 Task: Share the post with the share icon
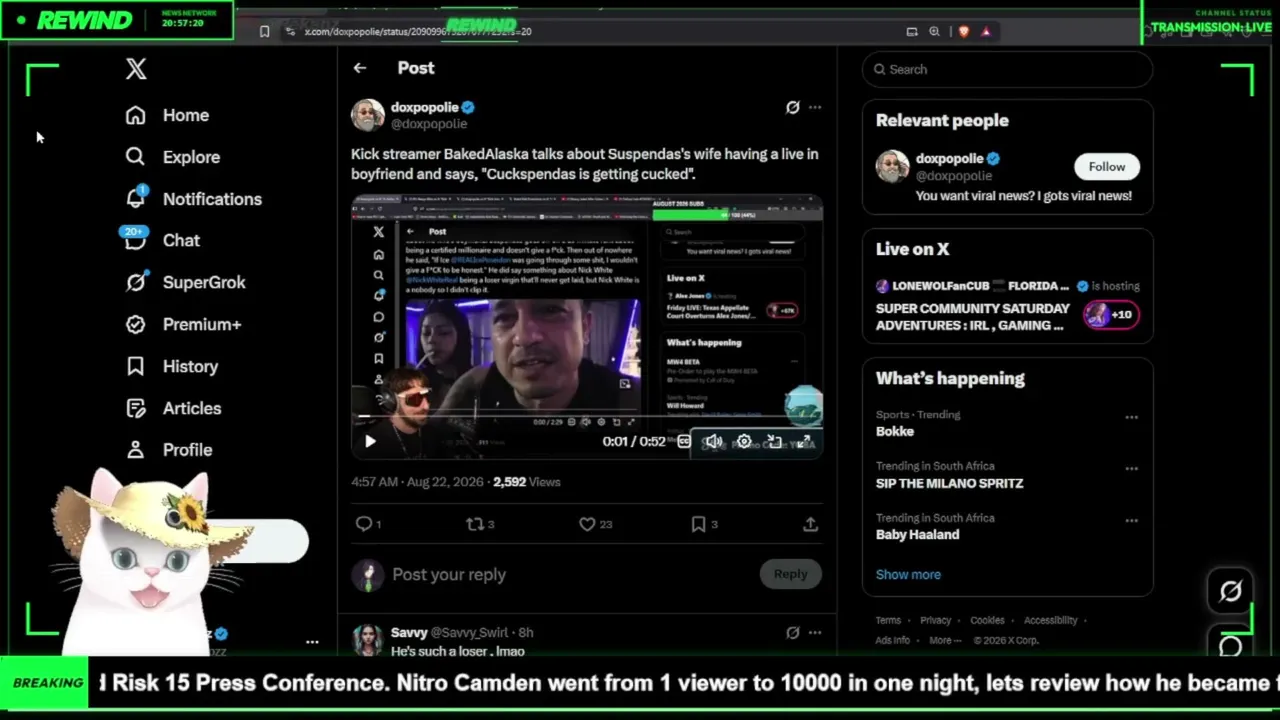point(810,524)
